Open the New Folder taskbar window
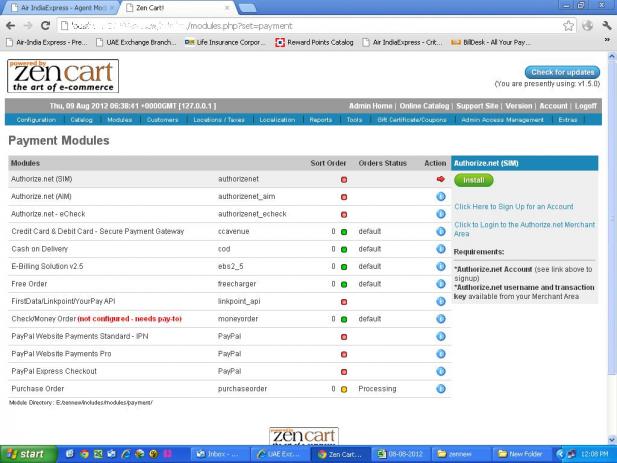617x463 pixels. (x=521, y=454)
